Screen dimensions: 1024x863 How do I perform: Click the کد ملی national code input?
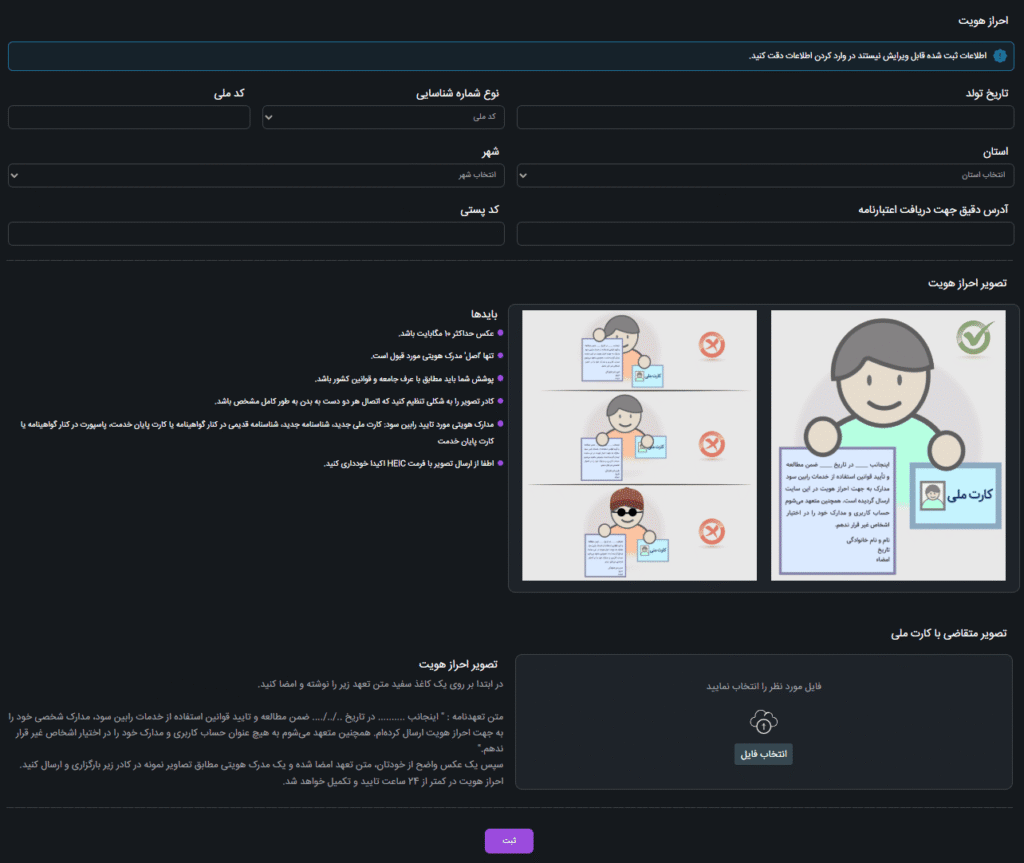click(129, 118)
